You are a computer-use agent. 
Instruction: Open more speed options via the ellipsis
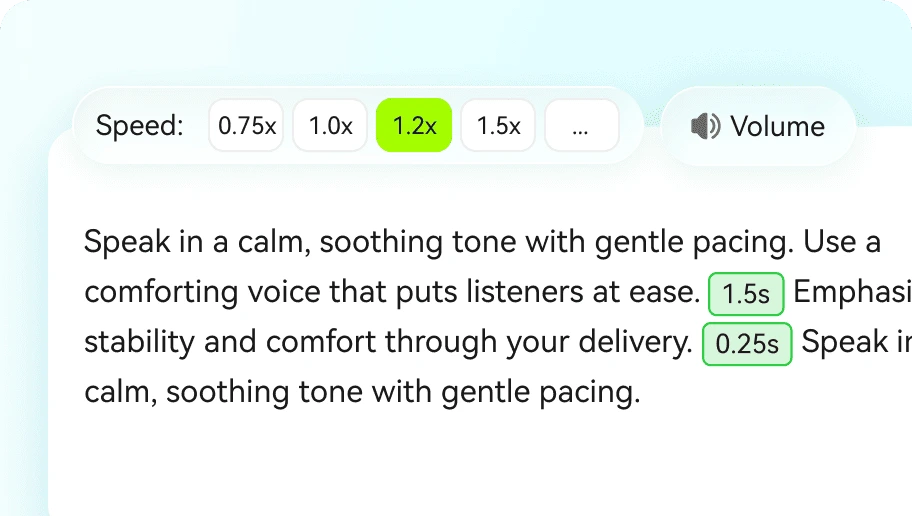click(x=581, y=126)
